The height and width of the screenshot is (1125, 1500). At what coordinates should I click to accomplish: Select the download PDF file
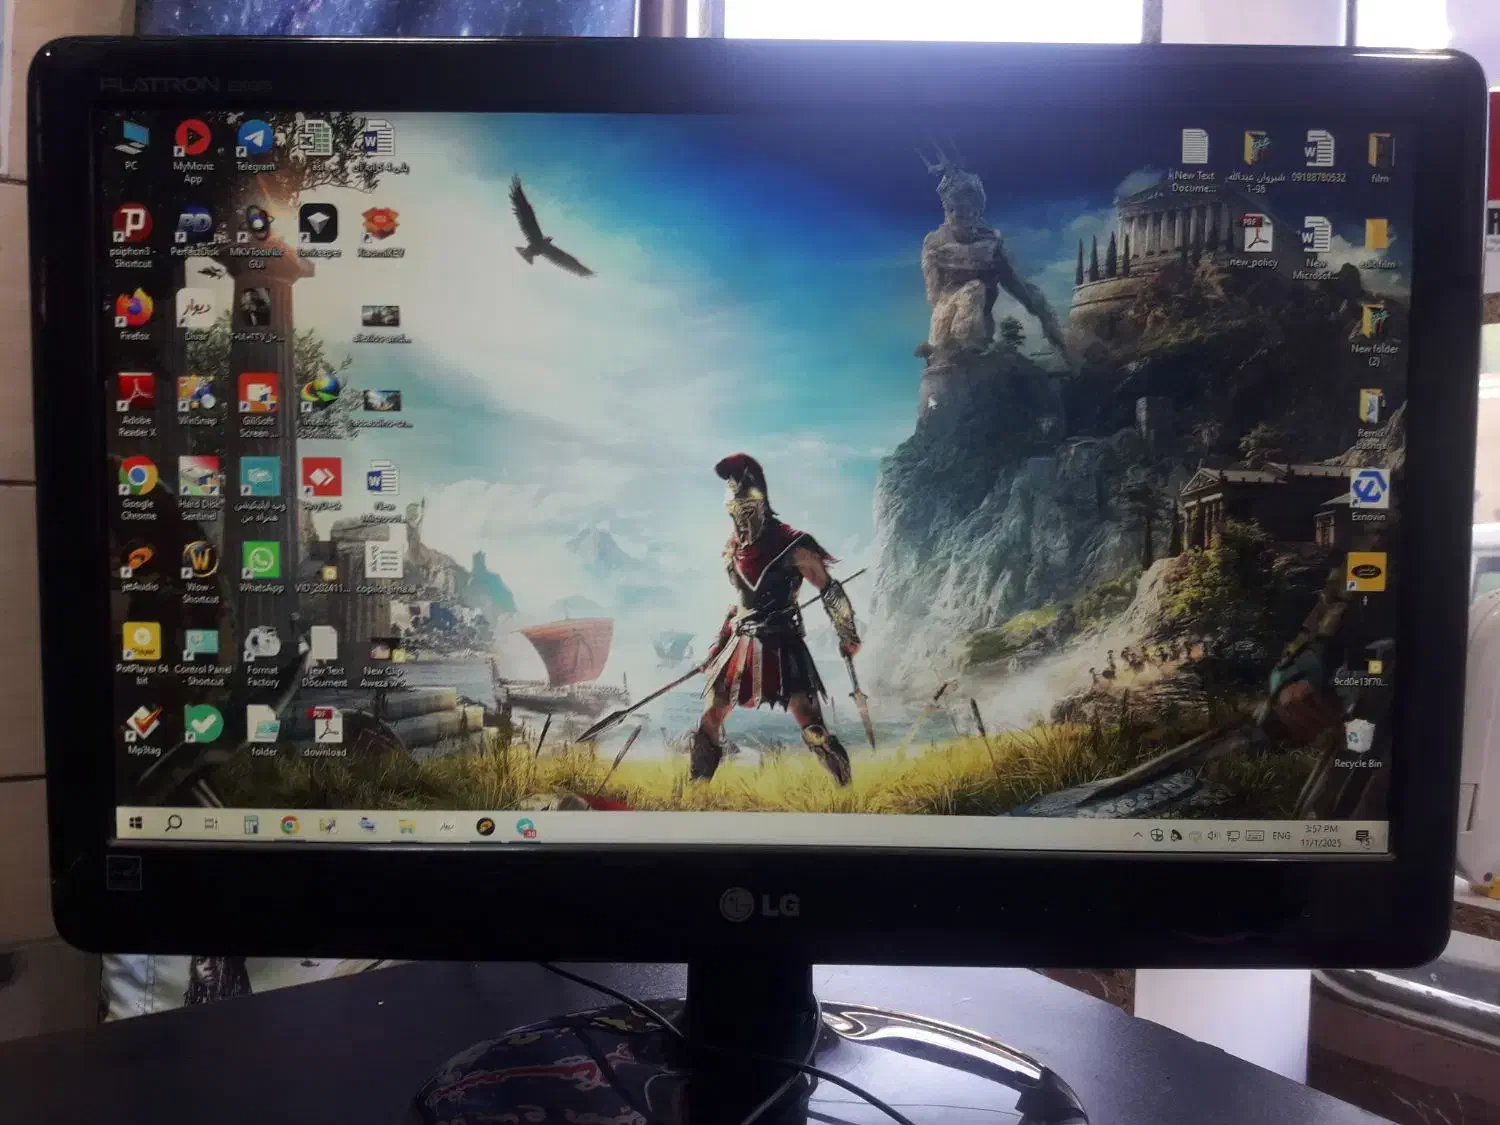325,732
